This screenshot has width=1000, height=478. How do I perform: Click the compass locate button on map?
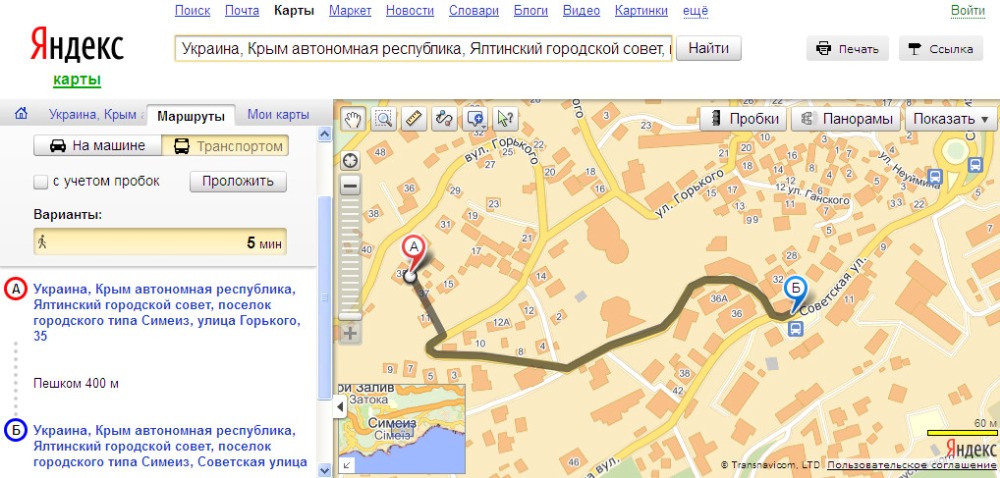pyautogui.click(x=351, y=160)
